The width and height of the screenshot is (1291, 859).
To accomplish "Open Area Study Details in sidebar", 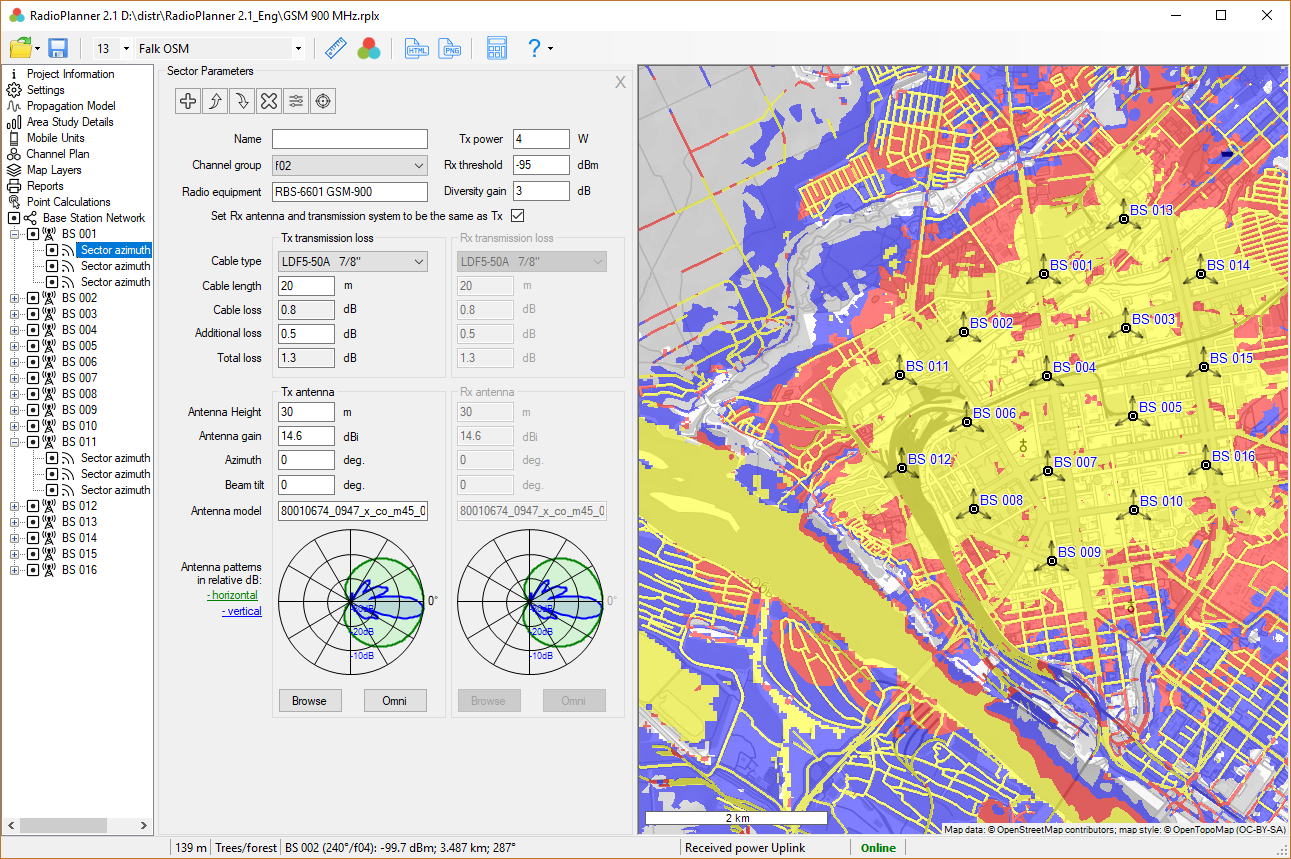I will pos(69,122).
